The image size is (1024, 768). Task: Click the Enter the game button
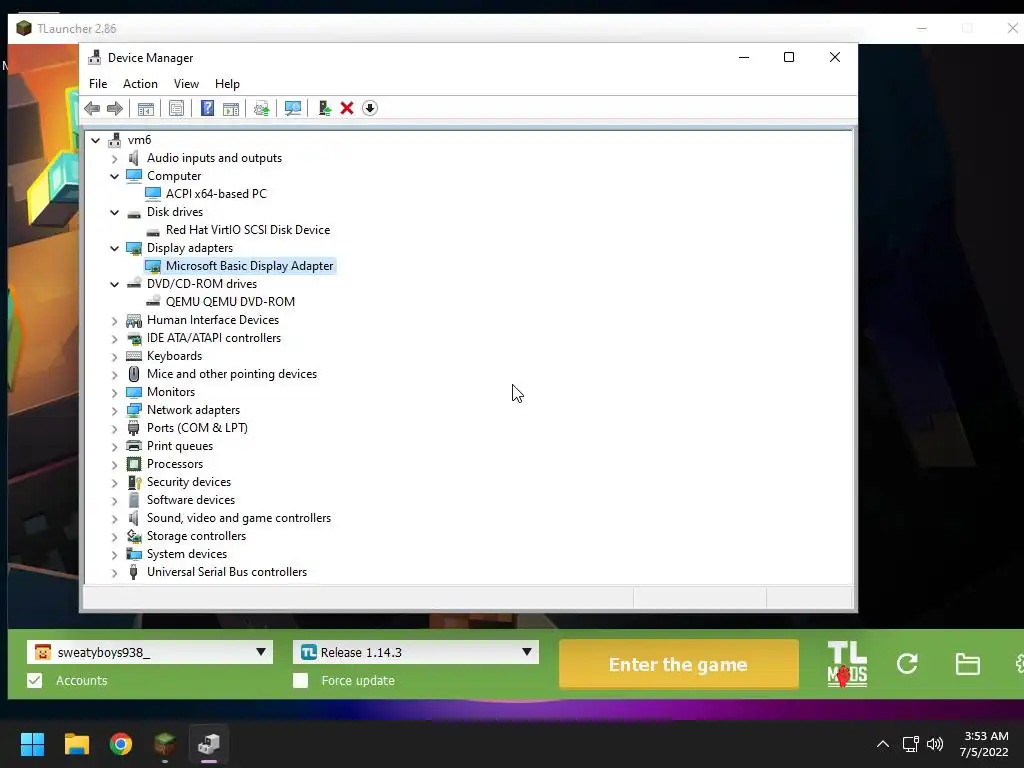[x=679, y=664]
